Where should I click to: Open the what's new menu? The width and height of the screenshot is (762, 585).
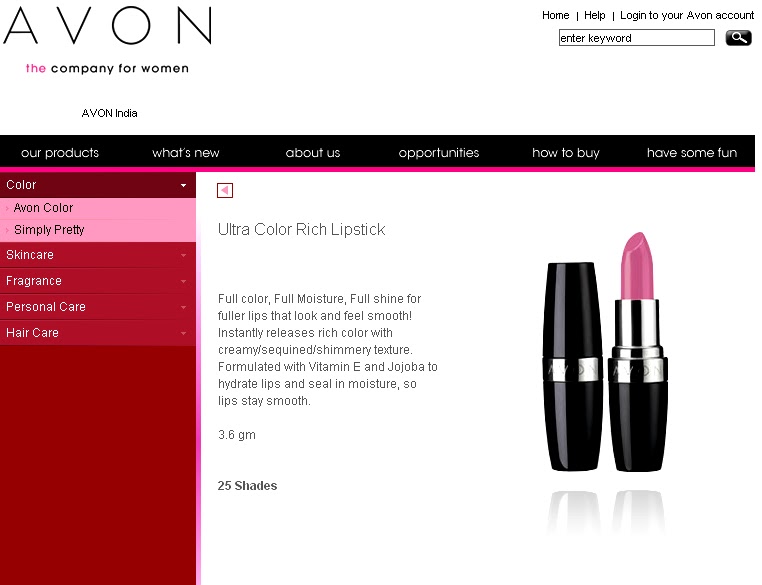[x=186, y=153]
